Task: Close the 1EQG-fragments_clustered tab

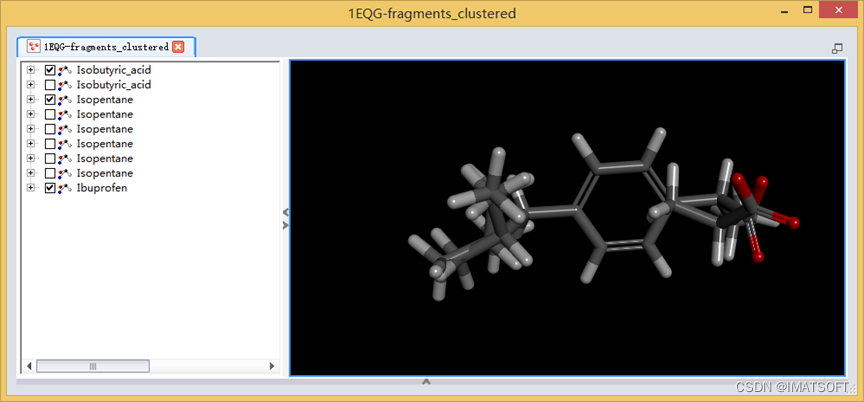Action: click(x=178, y=47)
